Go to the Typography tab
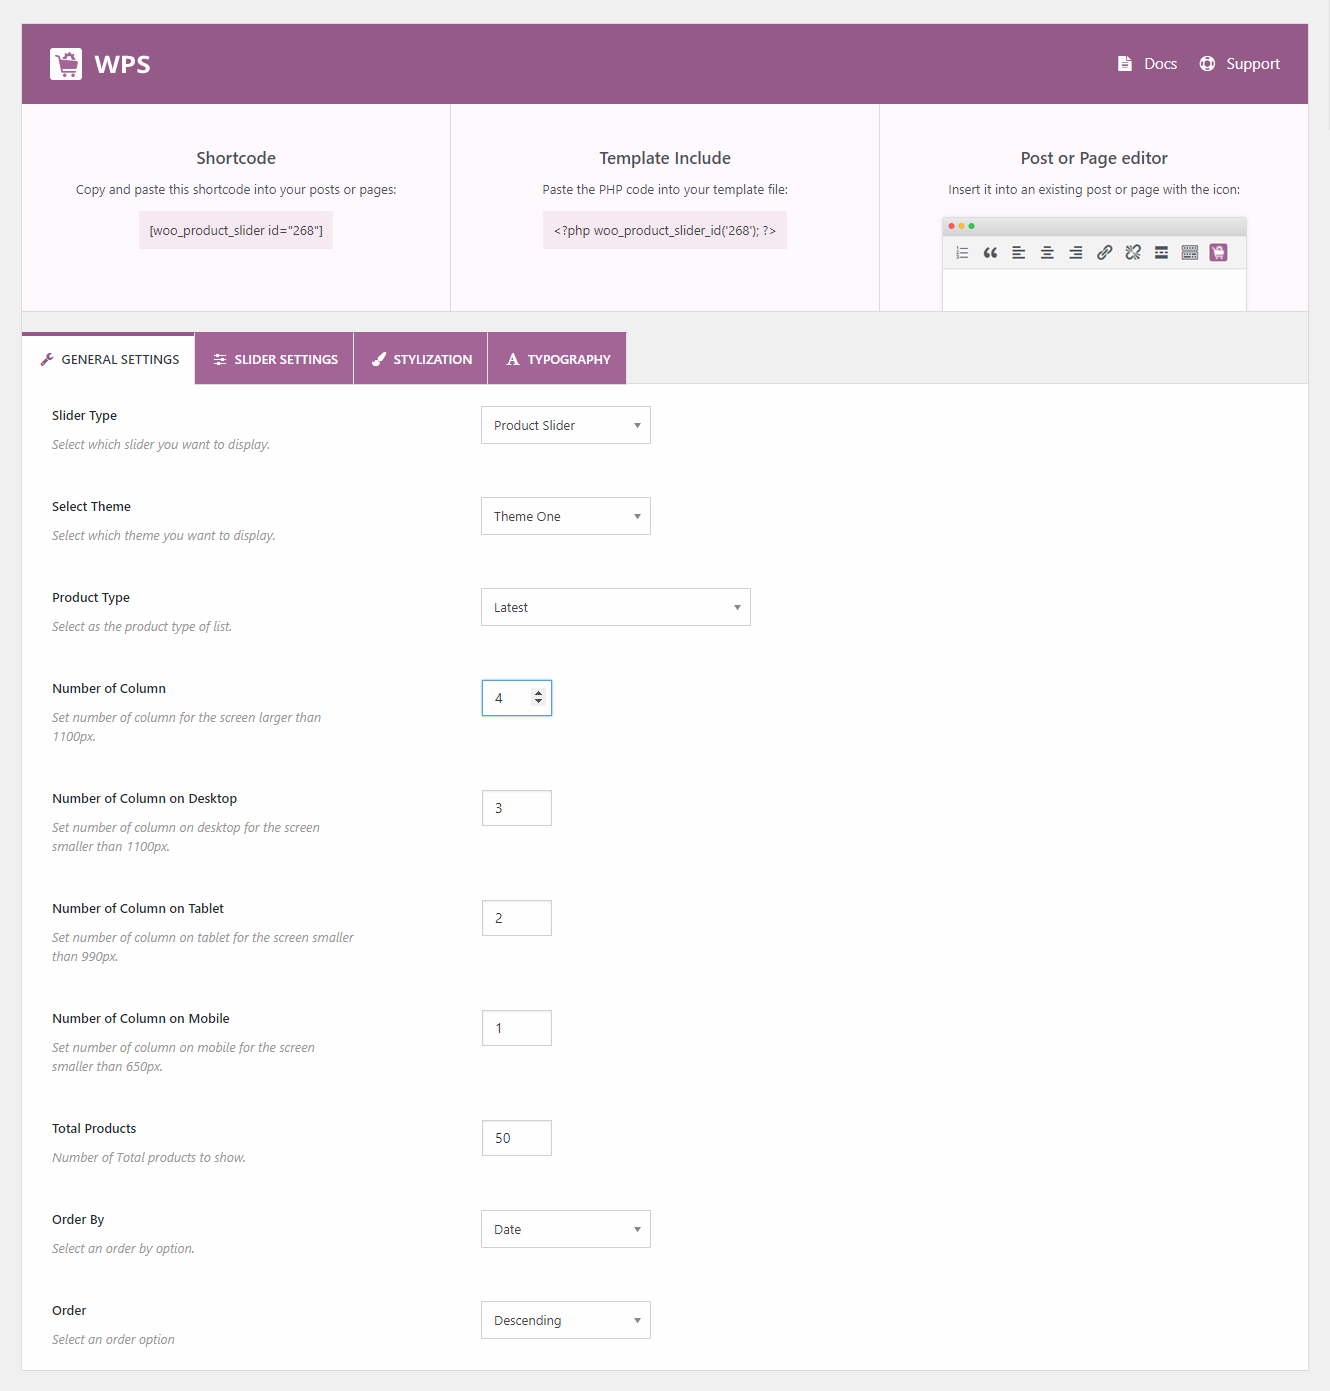Viewport: 1330px width, 1391px height. pyautogui.click(x=557, y=359)
